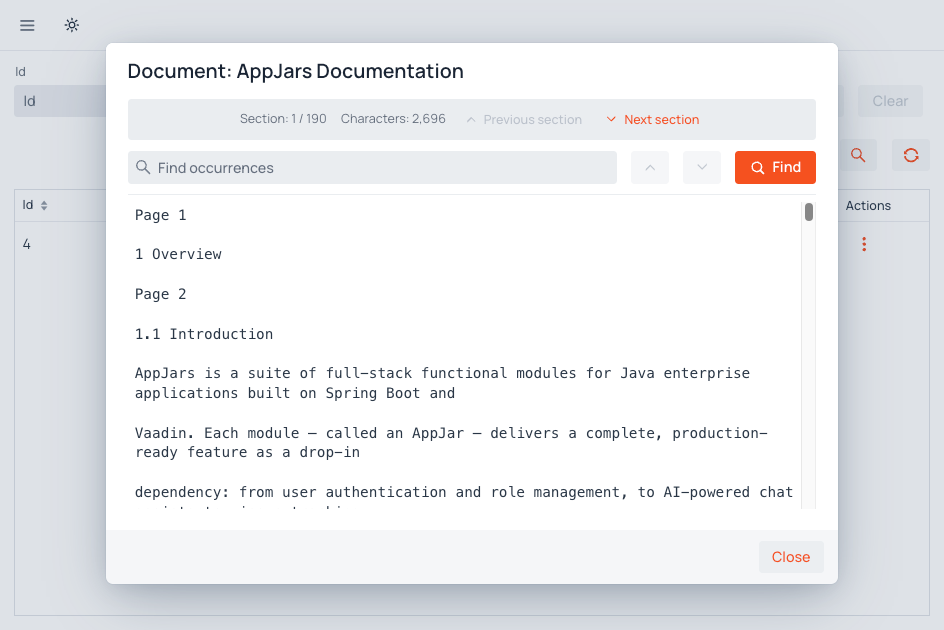Click the red search magnifier icon behind the dialog

[x=858, y=155]
